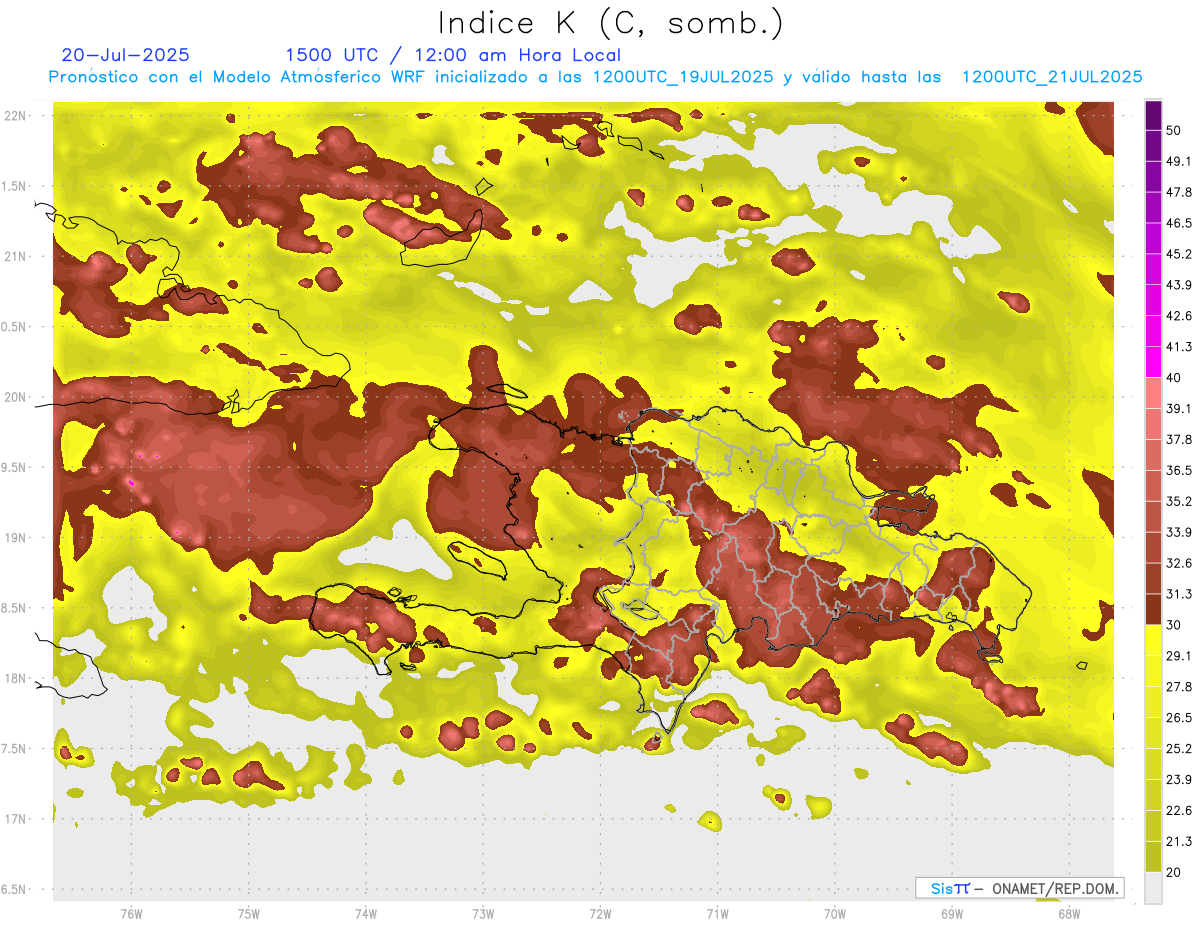The height and width of the screenshot is (927, 1200).
Task: Click longitude axis label "68W"
Action: [x=1068, y=914]
